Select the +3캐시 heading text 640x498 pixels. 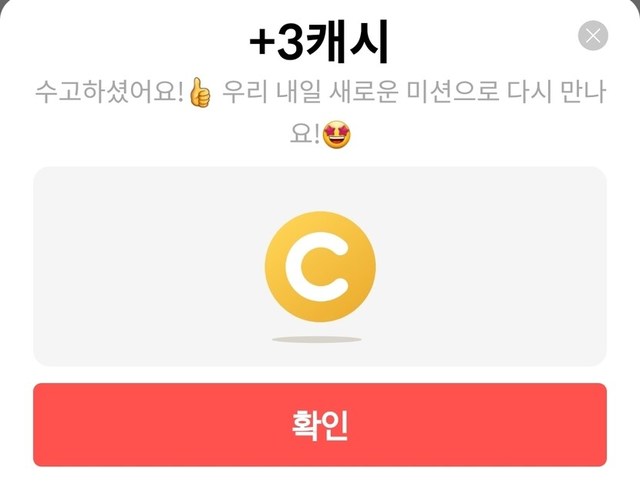[319, 42]
